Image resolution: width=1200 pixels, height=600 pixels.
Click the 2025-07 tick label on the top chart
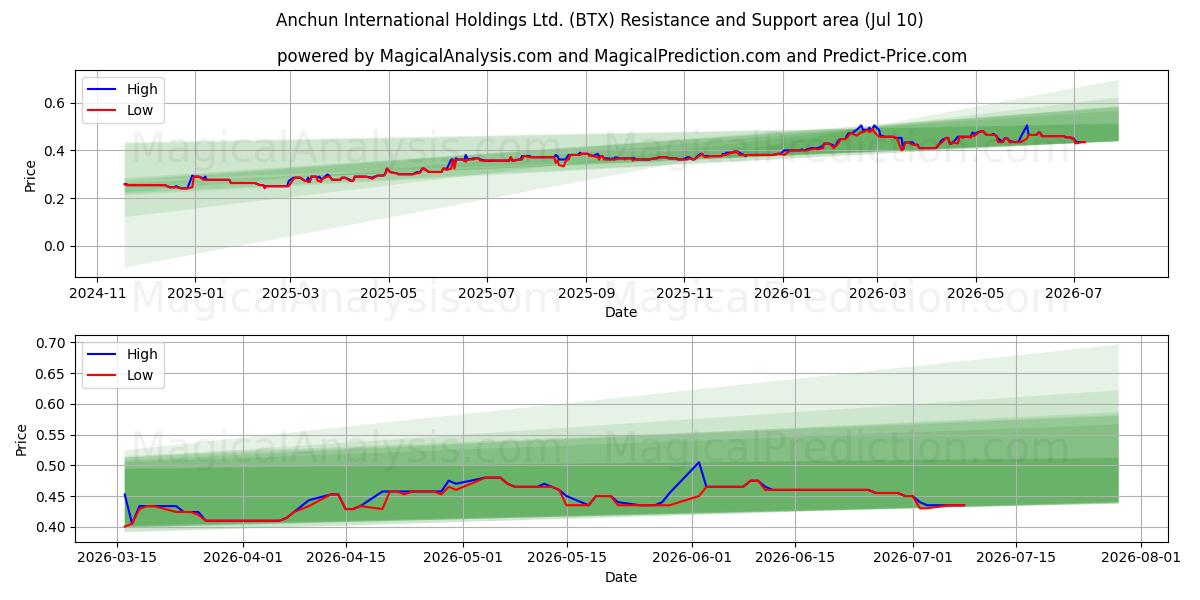click(486, 293)
